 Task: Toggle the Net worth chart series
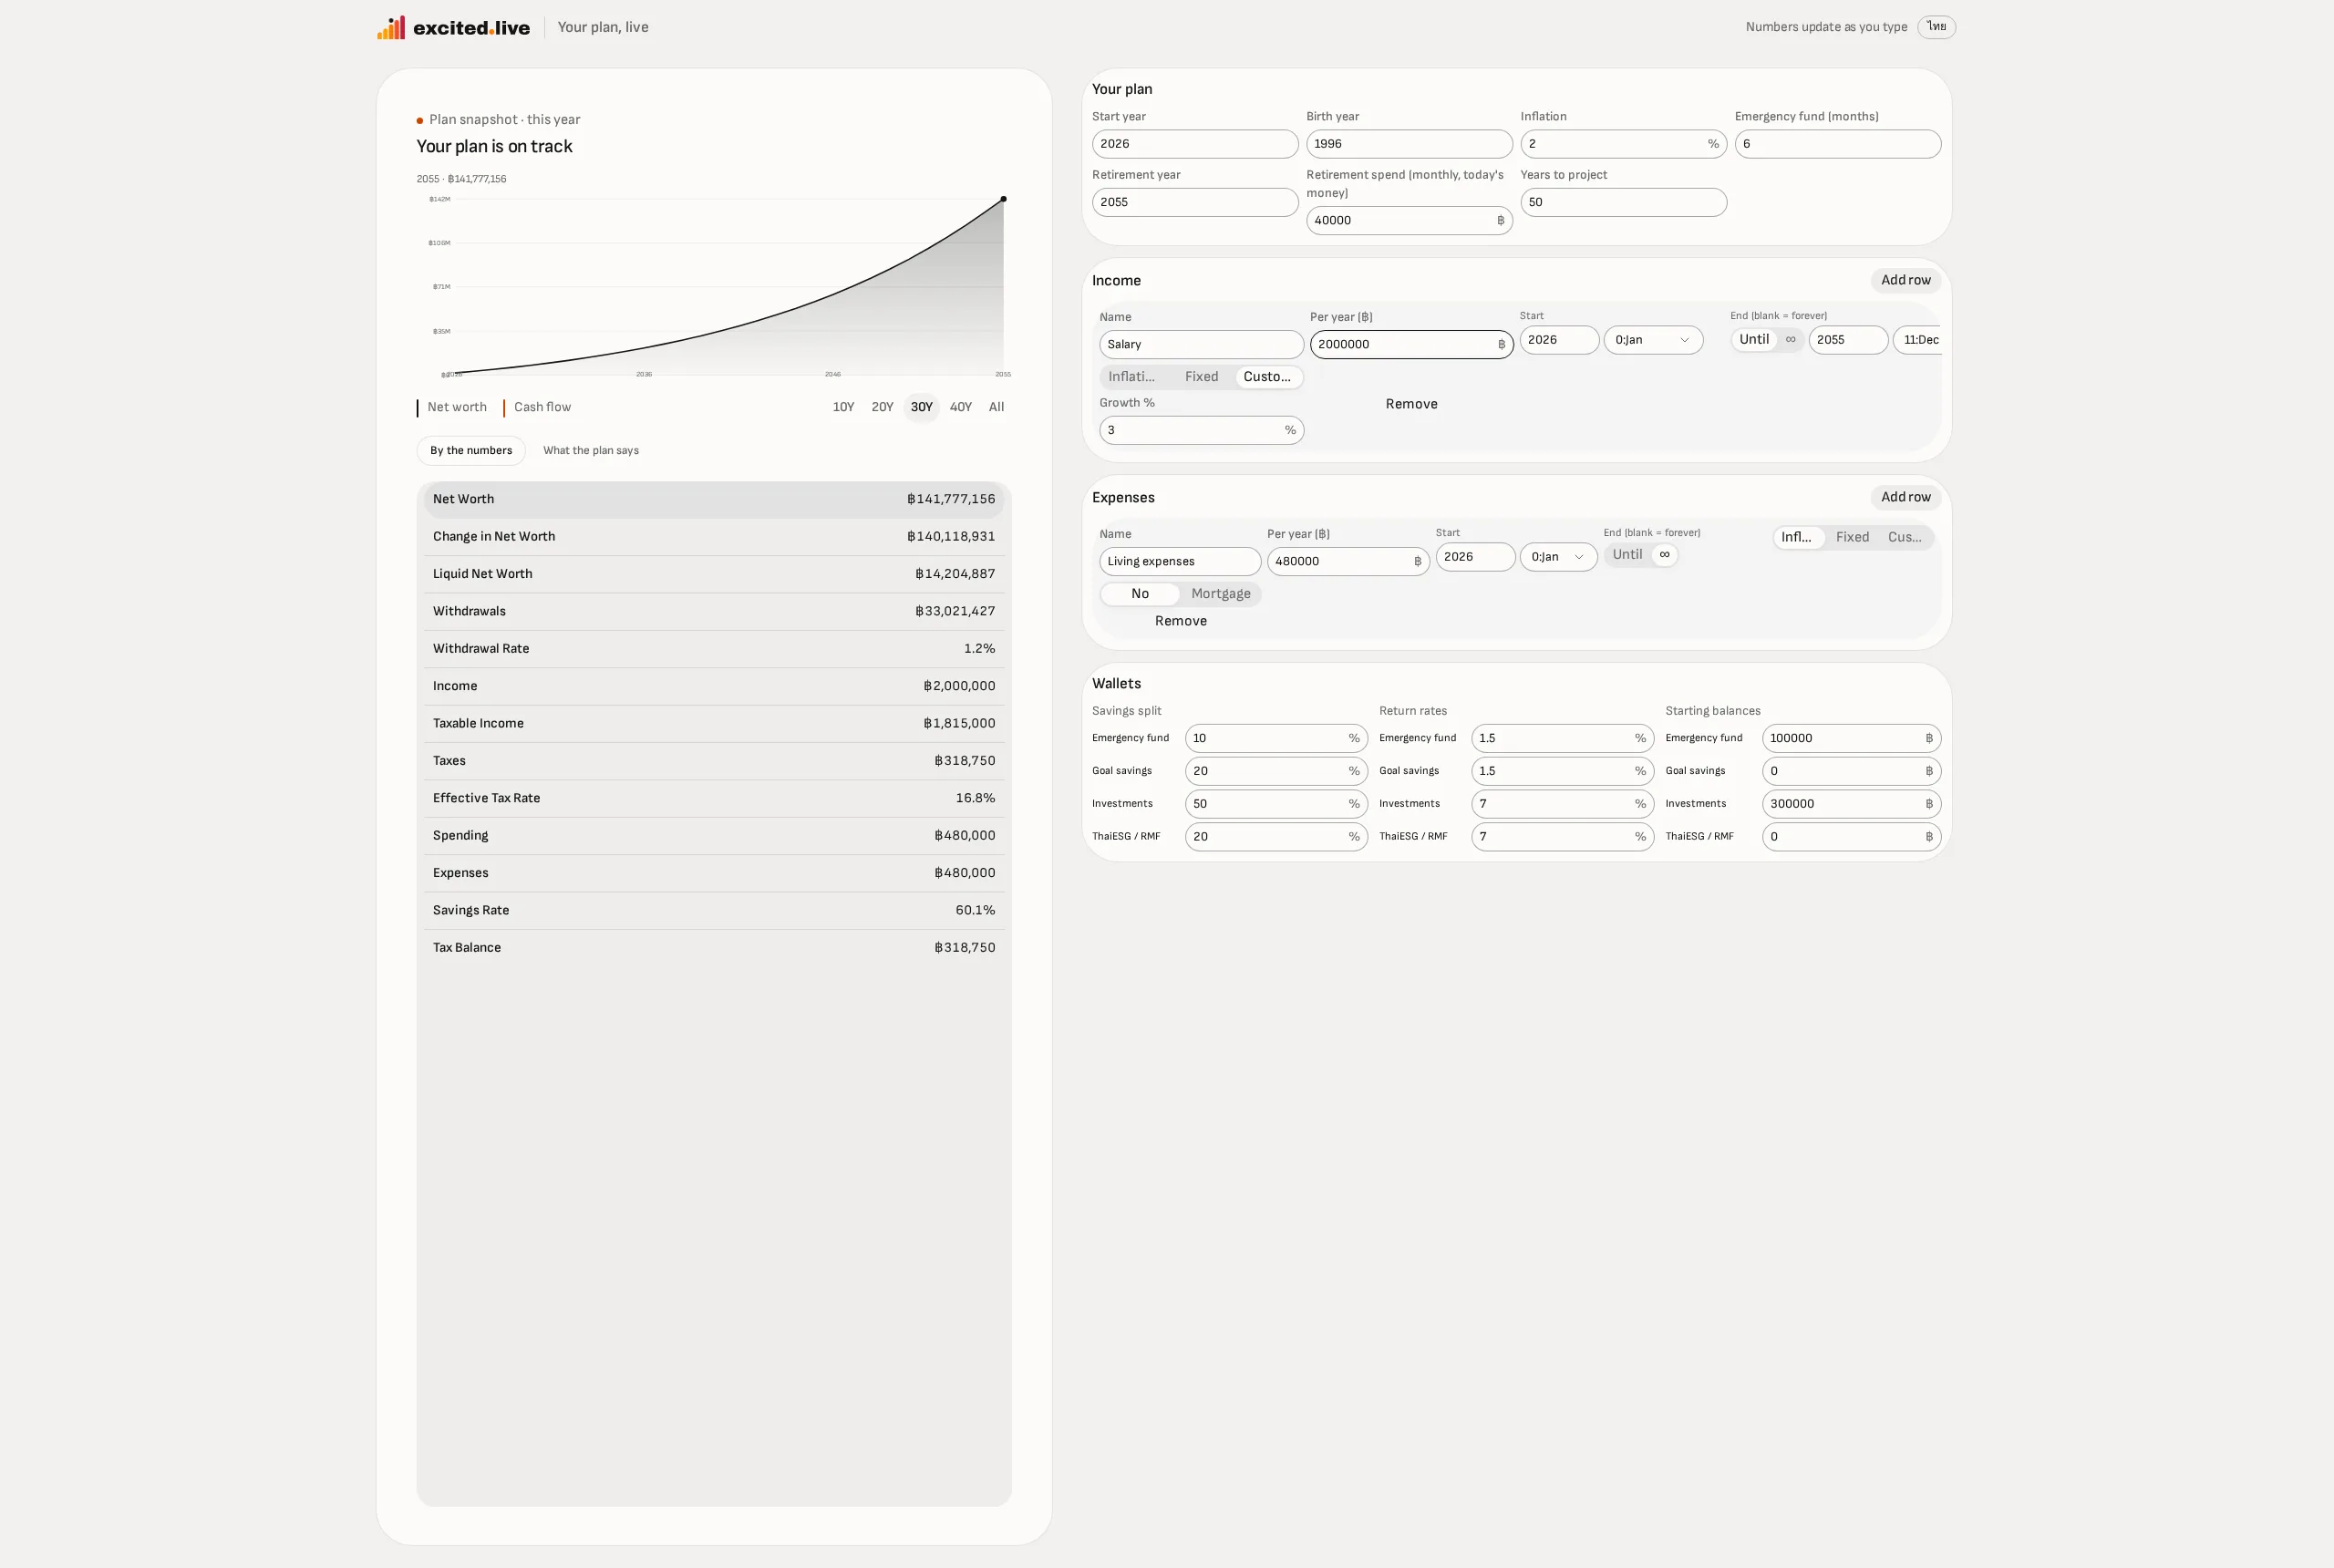click(x=452, y=407)
